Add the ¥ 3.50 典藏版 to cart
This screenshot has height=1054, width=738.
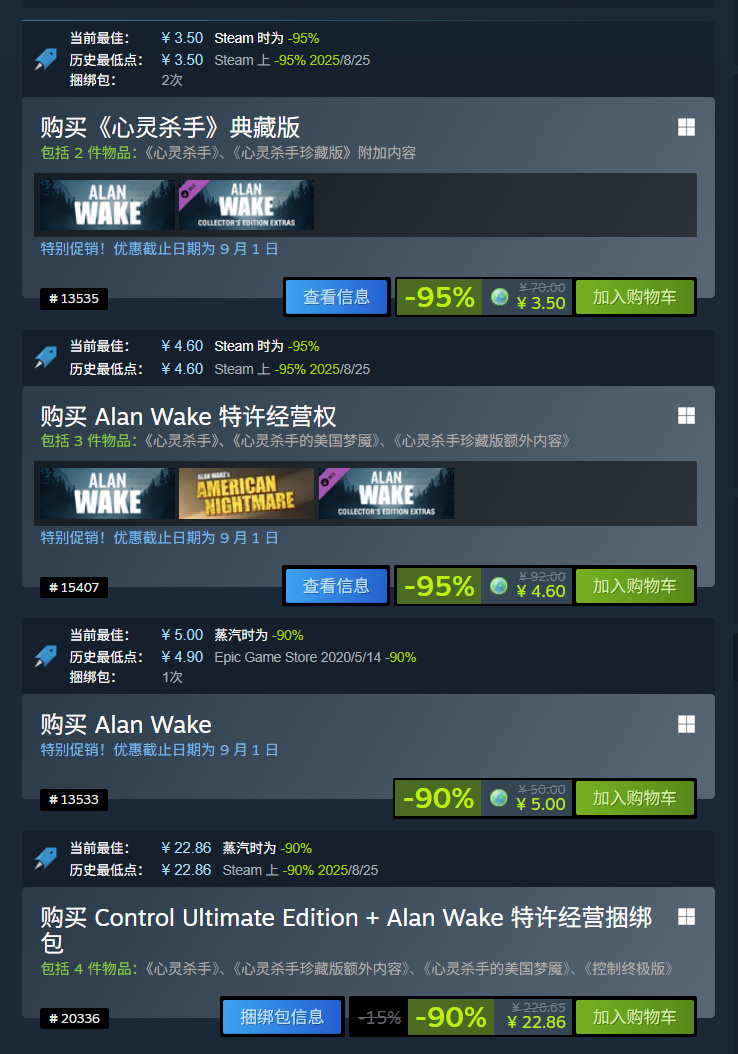click(634, 297)
